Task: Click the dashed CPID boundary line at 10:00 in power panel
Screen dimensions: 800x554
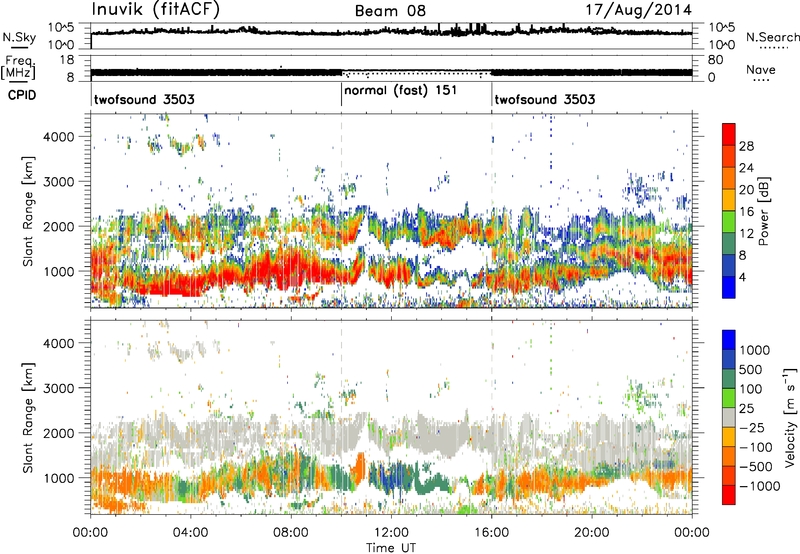Action: point(341,209)
